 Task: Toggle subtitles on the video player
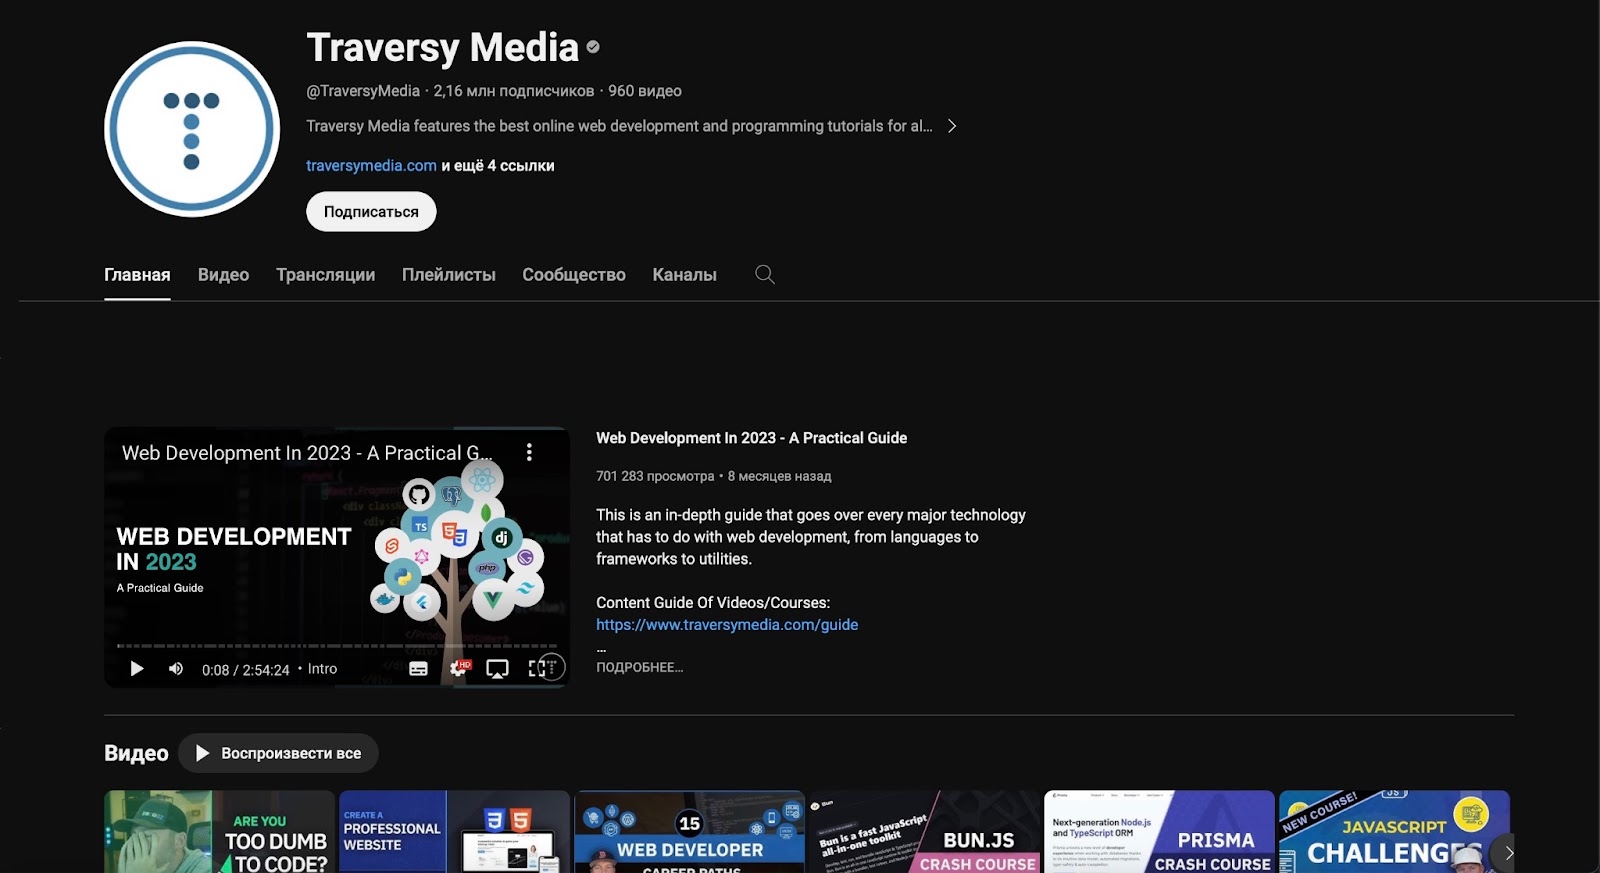[x=418, y=669]
